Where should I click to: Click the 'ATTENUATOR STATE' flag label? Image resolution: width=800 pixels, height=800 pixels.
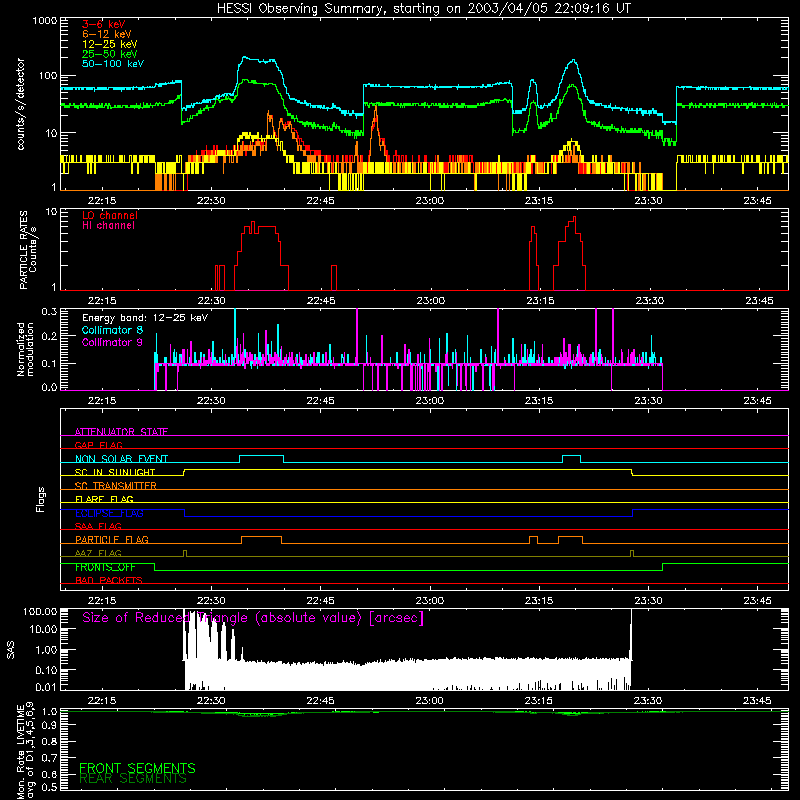pos(121,432)
